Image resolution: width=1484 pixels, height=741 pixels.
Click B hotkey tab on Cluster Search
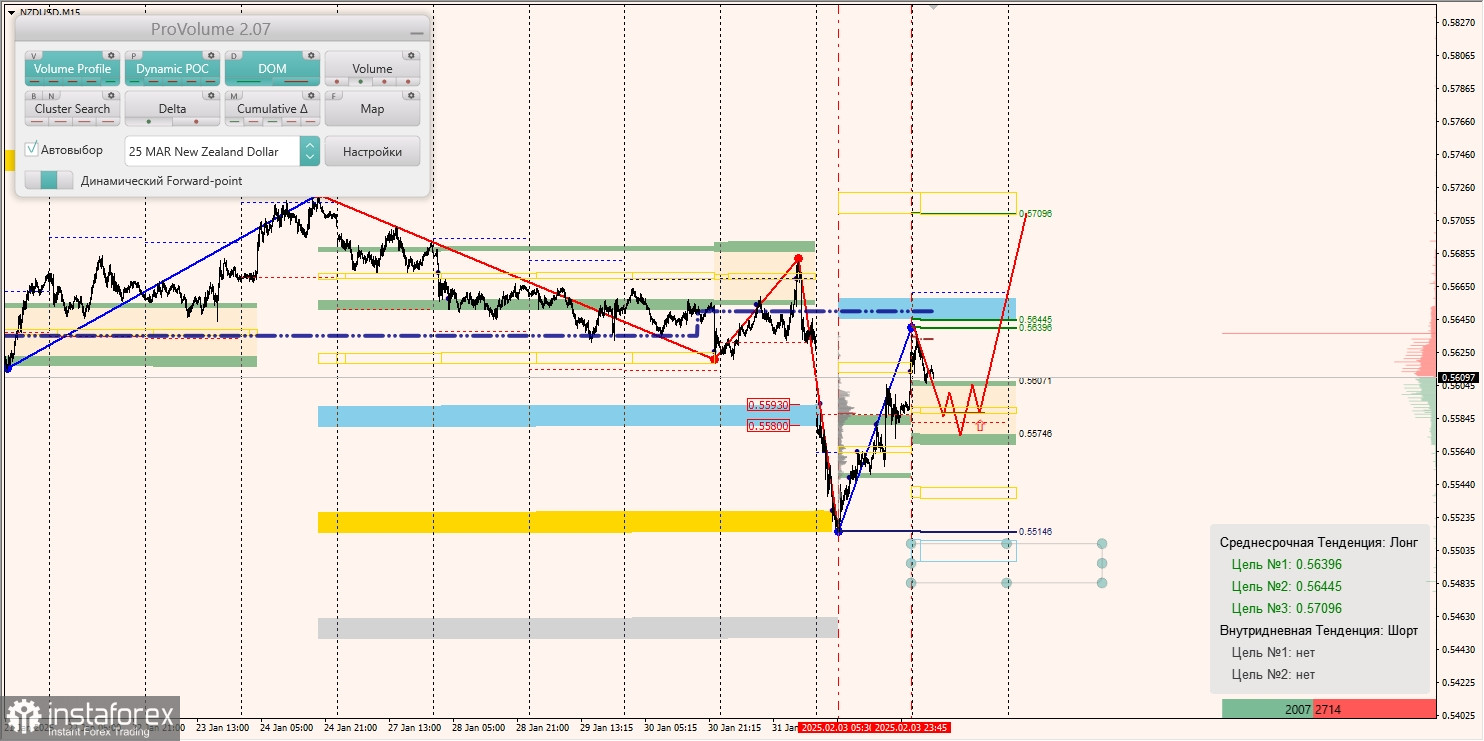(x=35, y=96)
